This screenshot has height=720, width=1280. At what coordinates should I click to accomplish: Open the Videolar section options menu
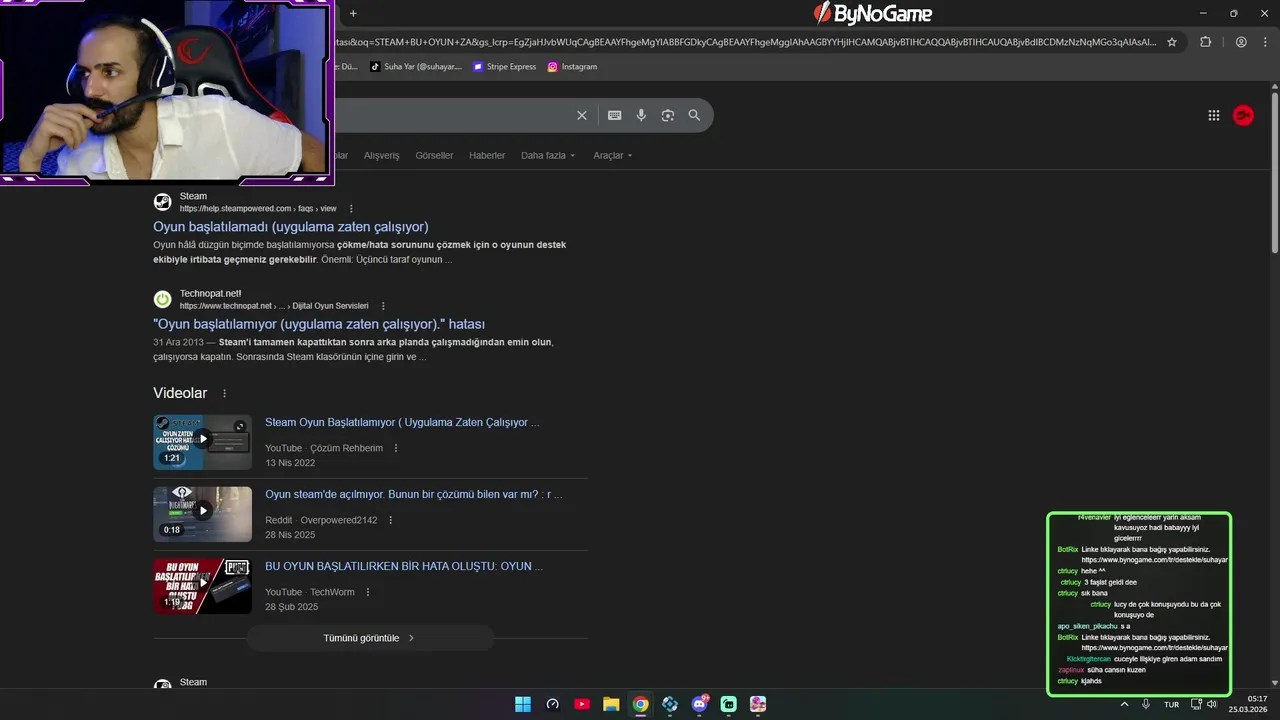224,394
